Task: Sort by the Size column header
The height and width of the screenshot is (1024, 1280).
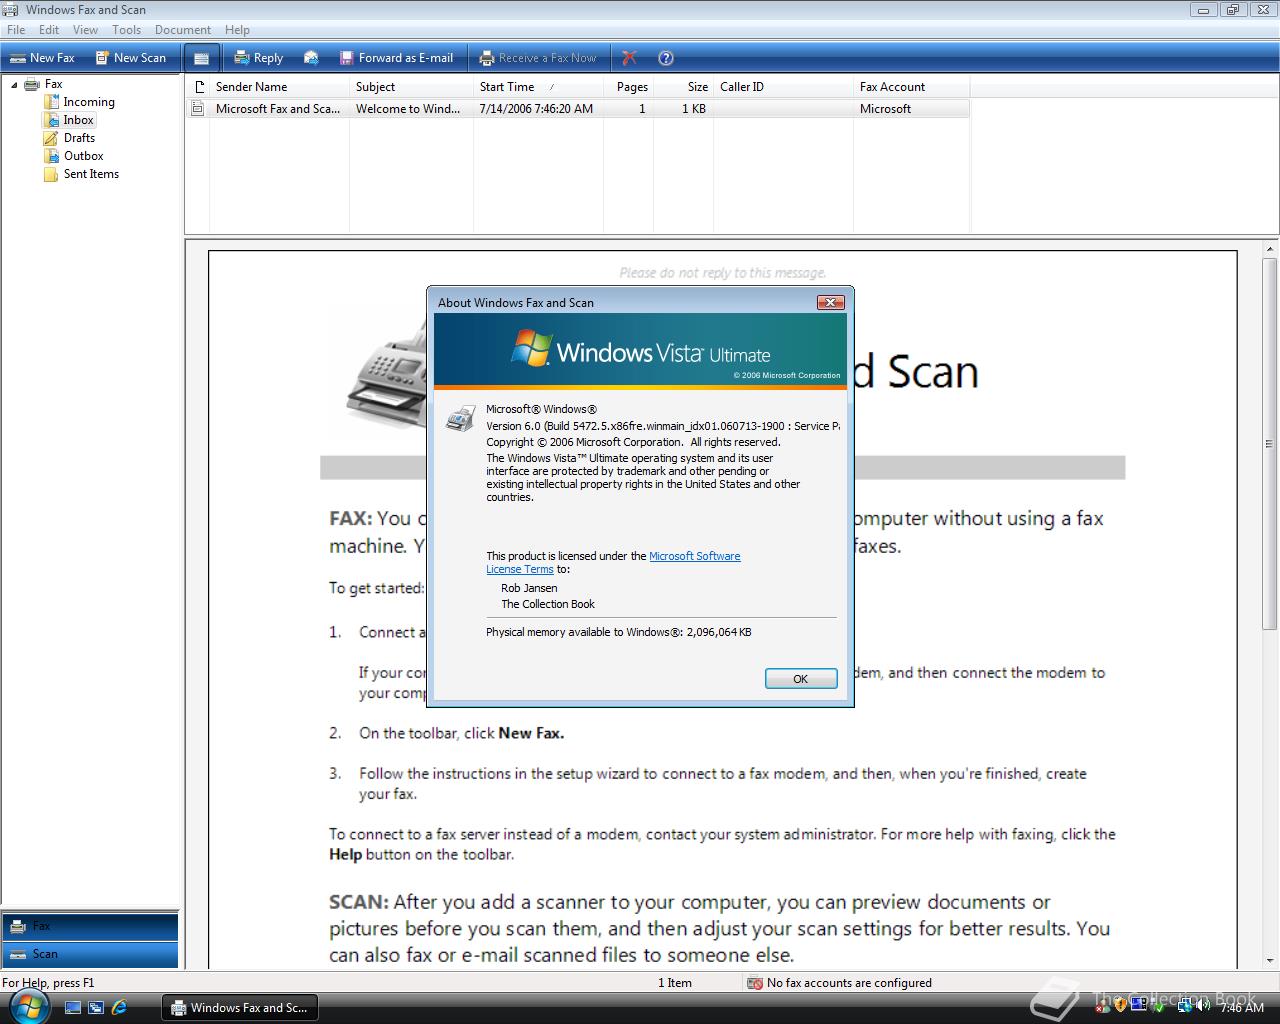Action: coord(683,87)
